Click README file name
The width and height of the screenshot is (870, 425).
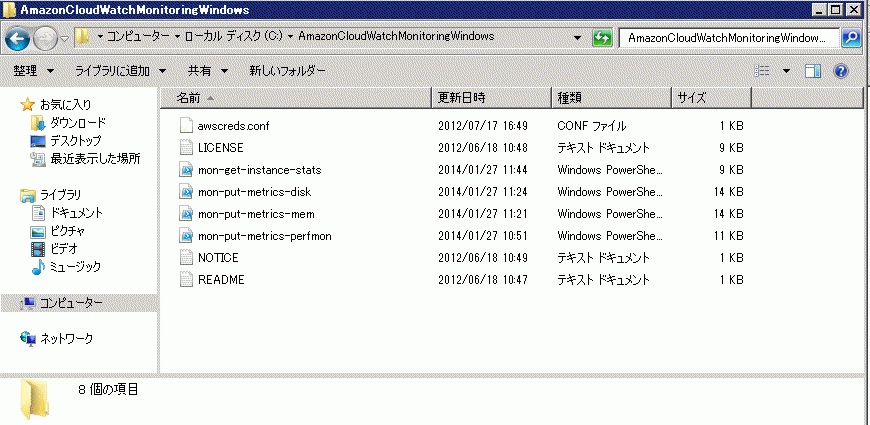[x=221, y=280]
